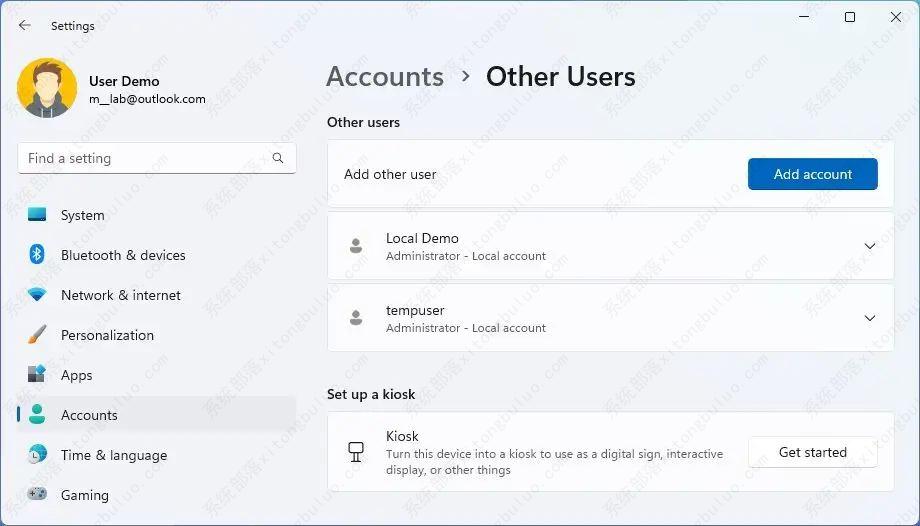Click the Personalization paintbrush icon
This screenshot has height=526, width=920.
[37, 335]
